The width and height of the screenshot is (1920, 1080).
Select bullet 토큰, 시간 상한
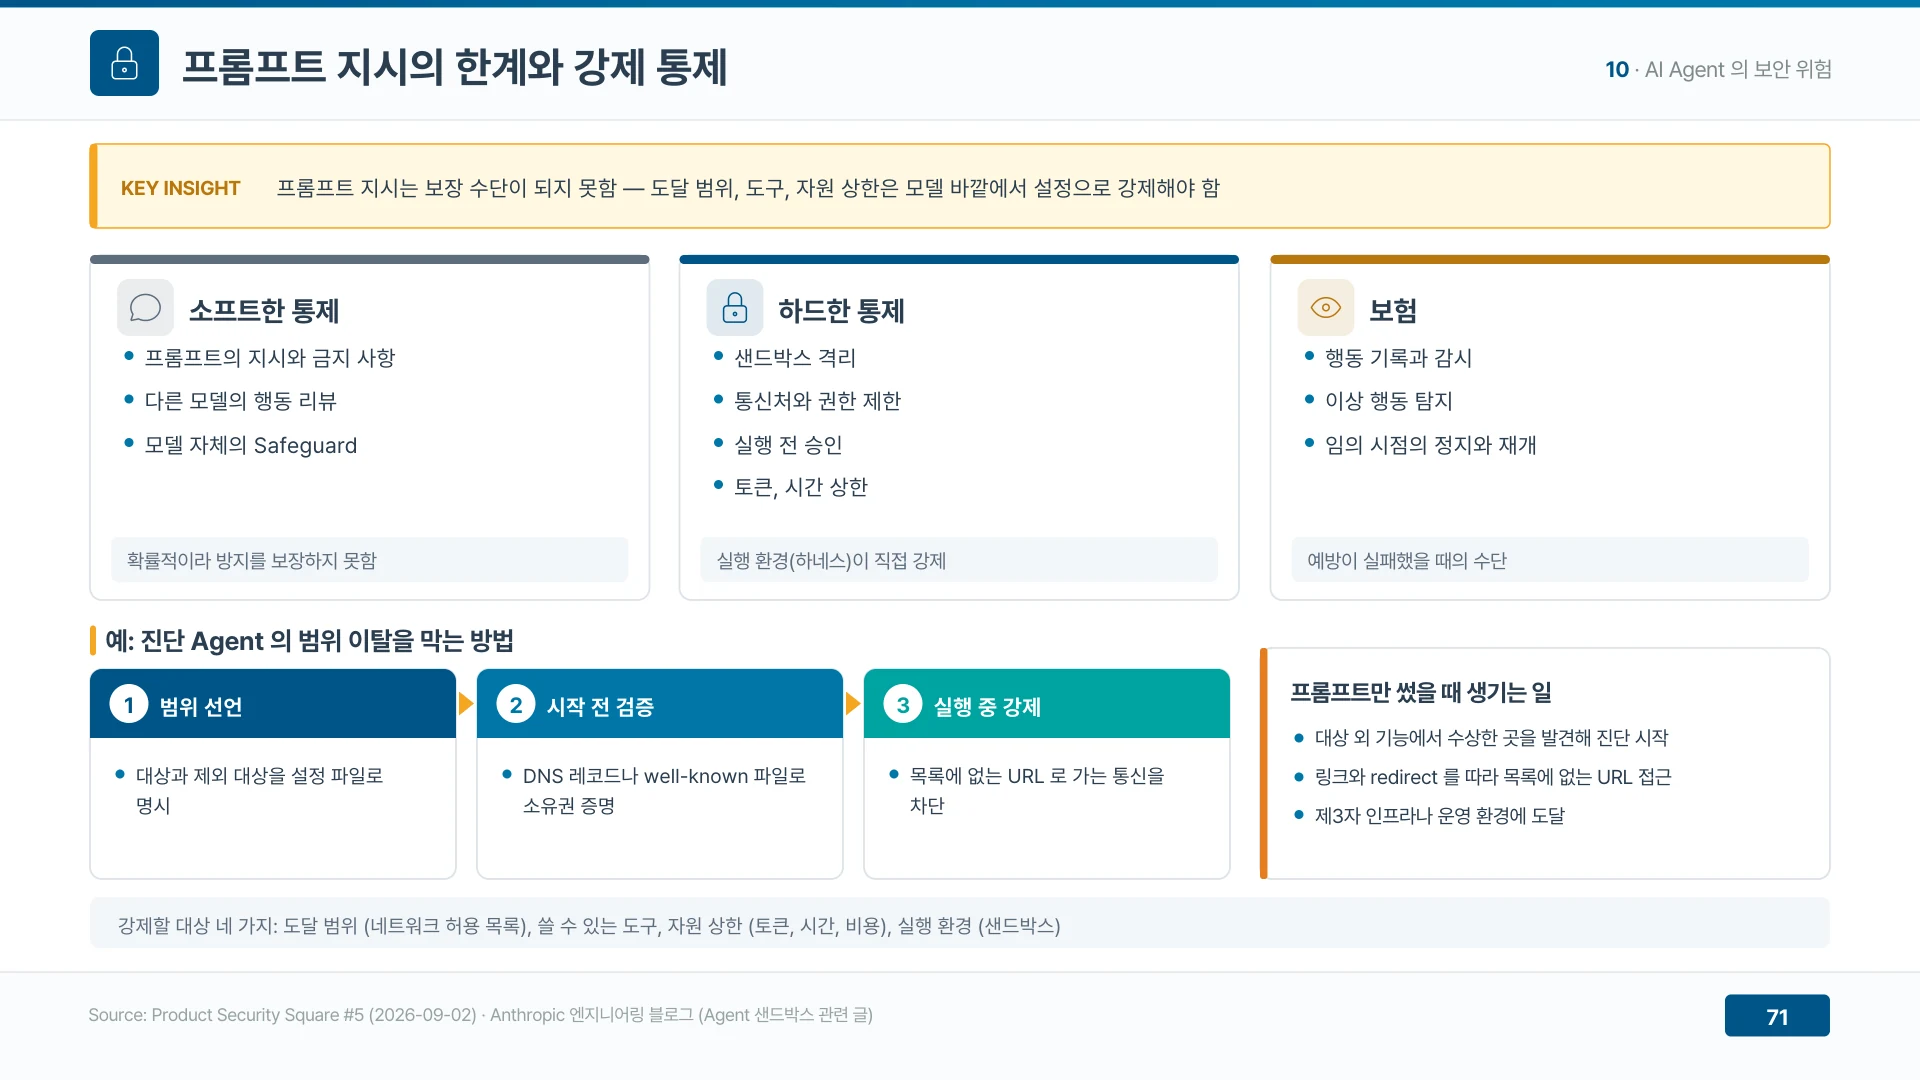pyautogui.click(x=801, y=487)
